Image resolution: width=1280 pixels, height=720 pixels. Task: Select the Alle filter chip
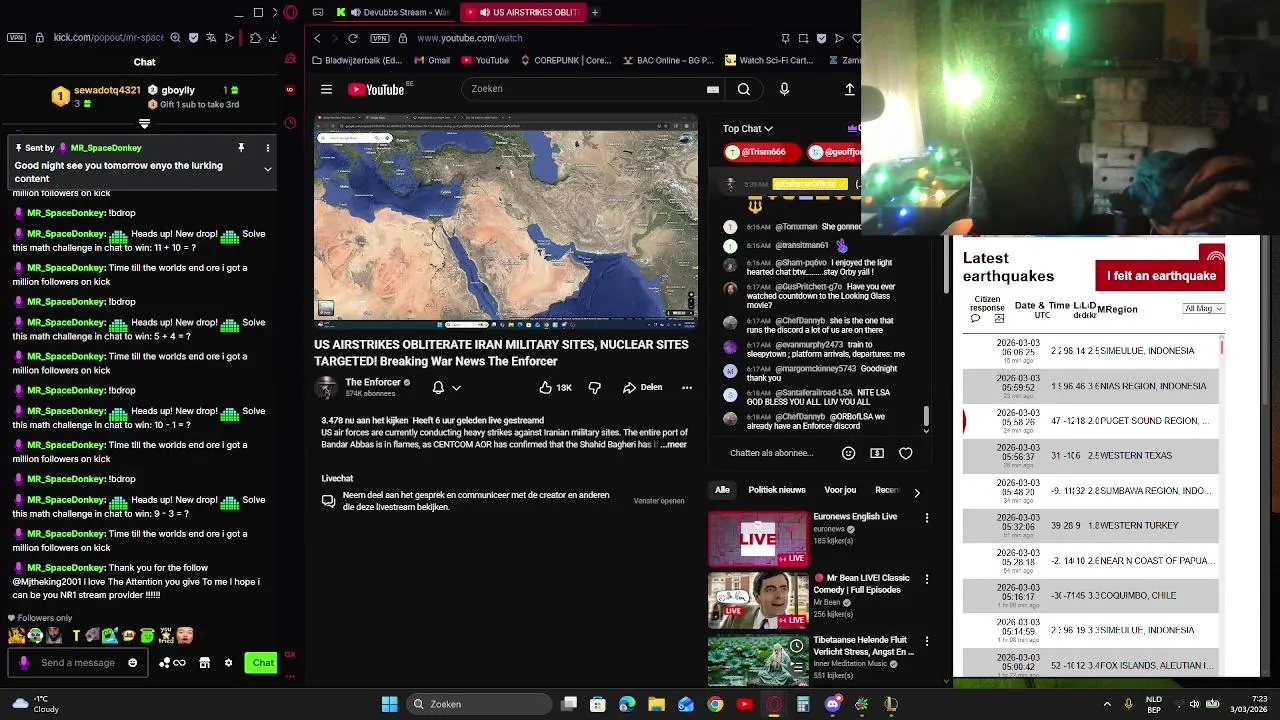coord(722,490)
